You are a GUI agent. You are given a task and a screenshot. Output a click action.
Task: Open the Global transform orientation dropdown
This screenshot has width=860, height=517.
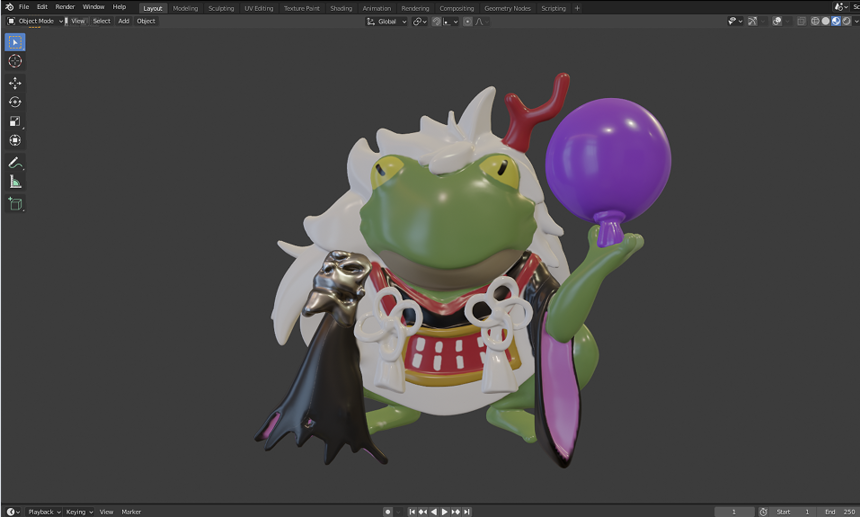tap(386, 21)
